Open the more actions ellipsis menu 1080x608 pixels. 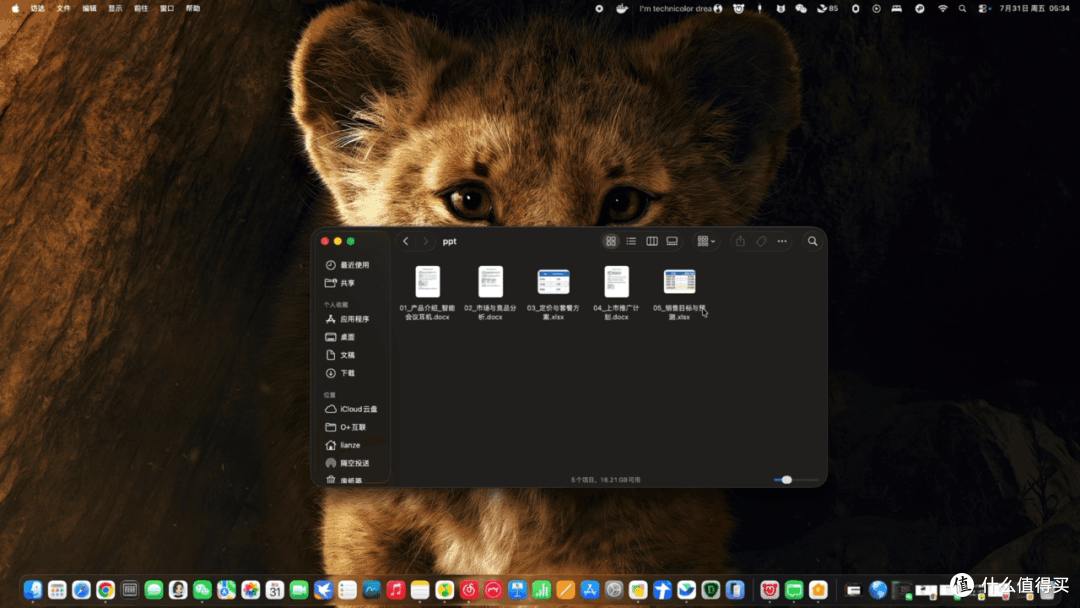782,241
